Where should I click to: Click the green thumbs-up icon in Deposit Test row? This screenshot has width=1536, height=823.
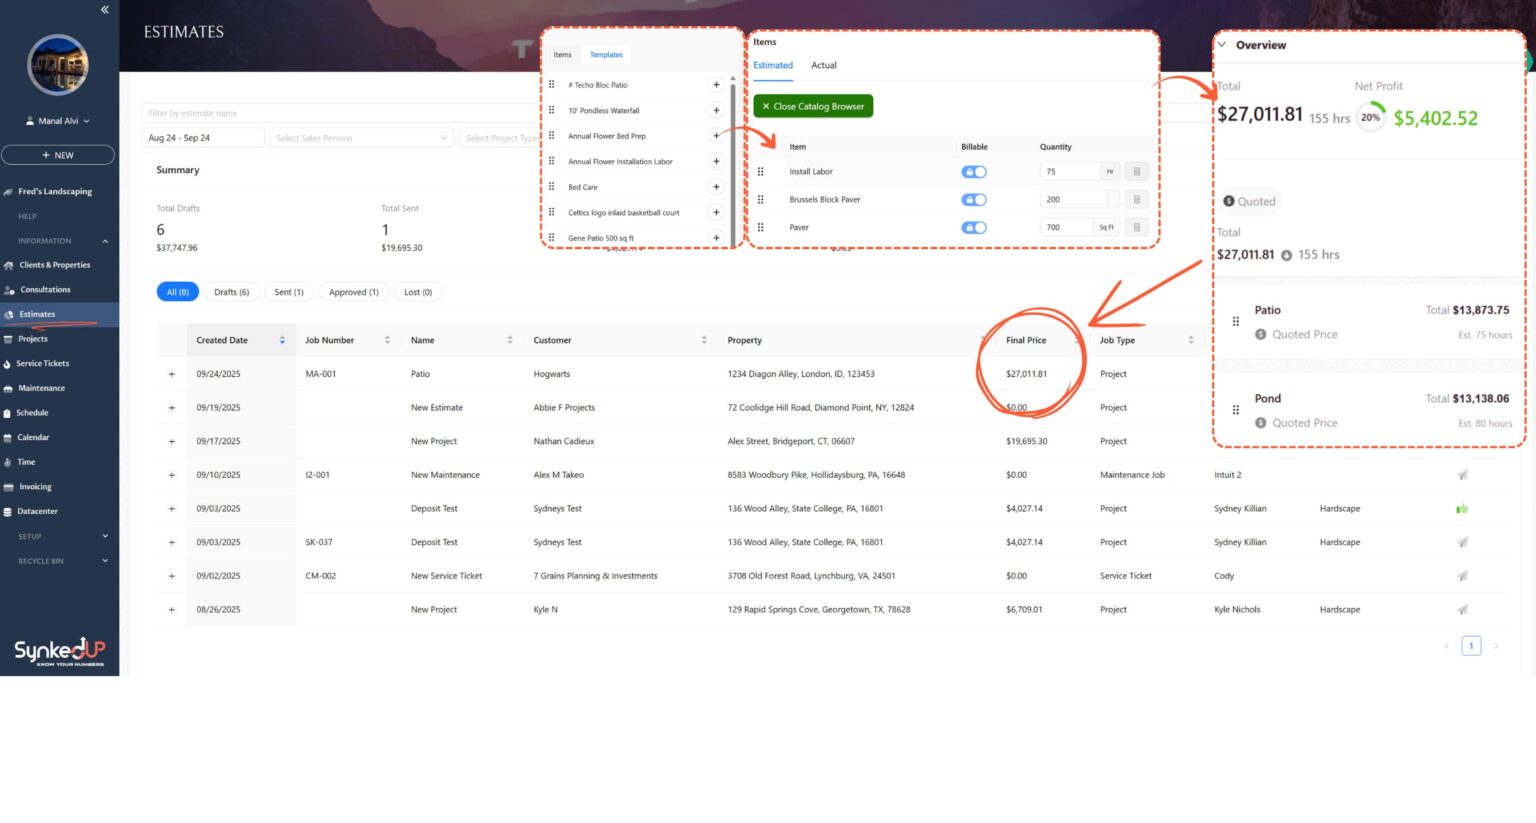tap(1462, 509)
